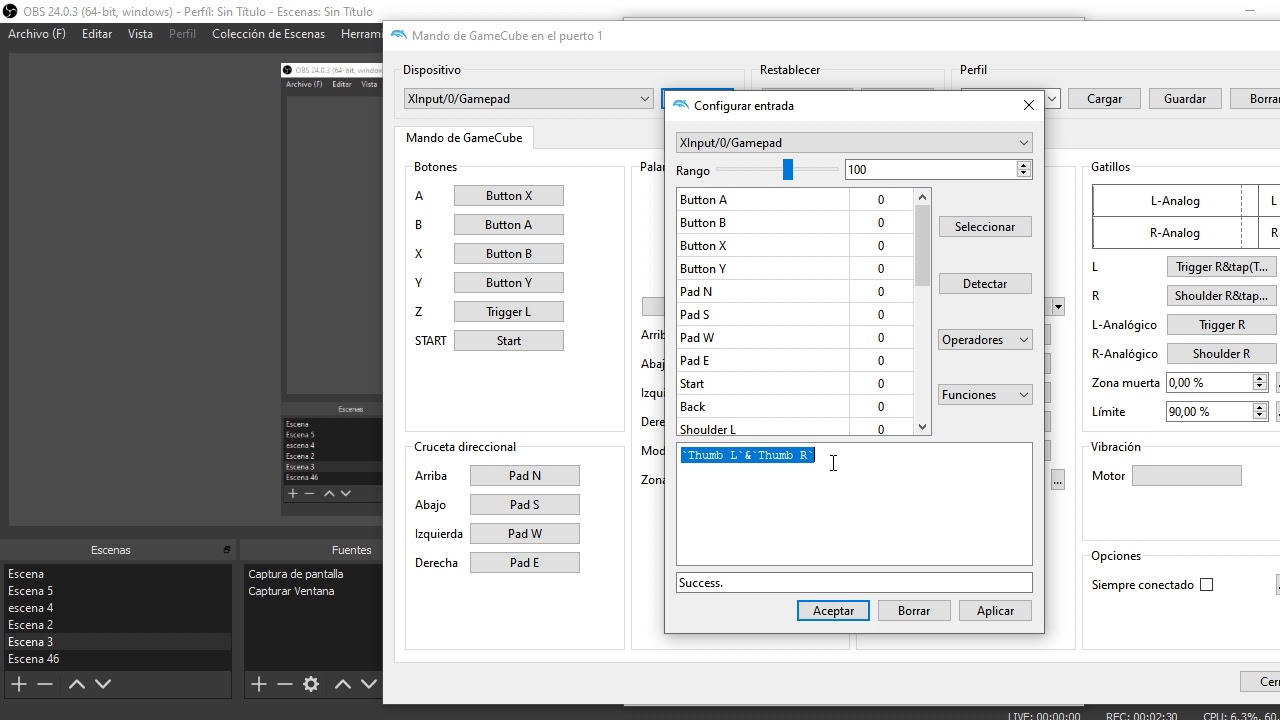The height and width of the screenshot is (720, 1280).
Task: Select Button A row in input list
Action: 795,200
